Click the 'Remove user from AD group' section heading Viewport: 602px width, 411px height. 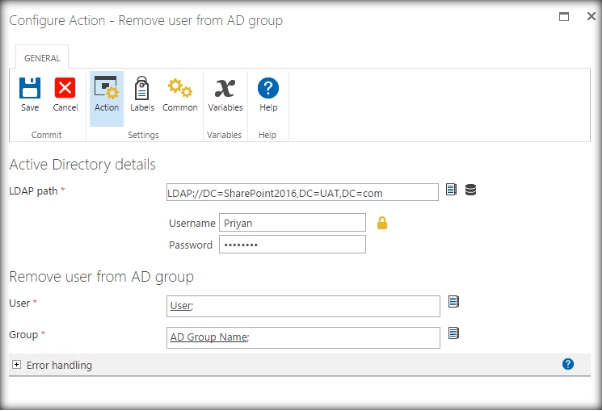click(x=101, y=277)
